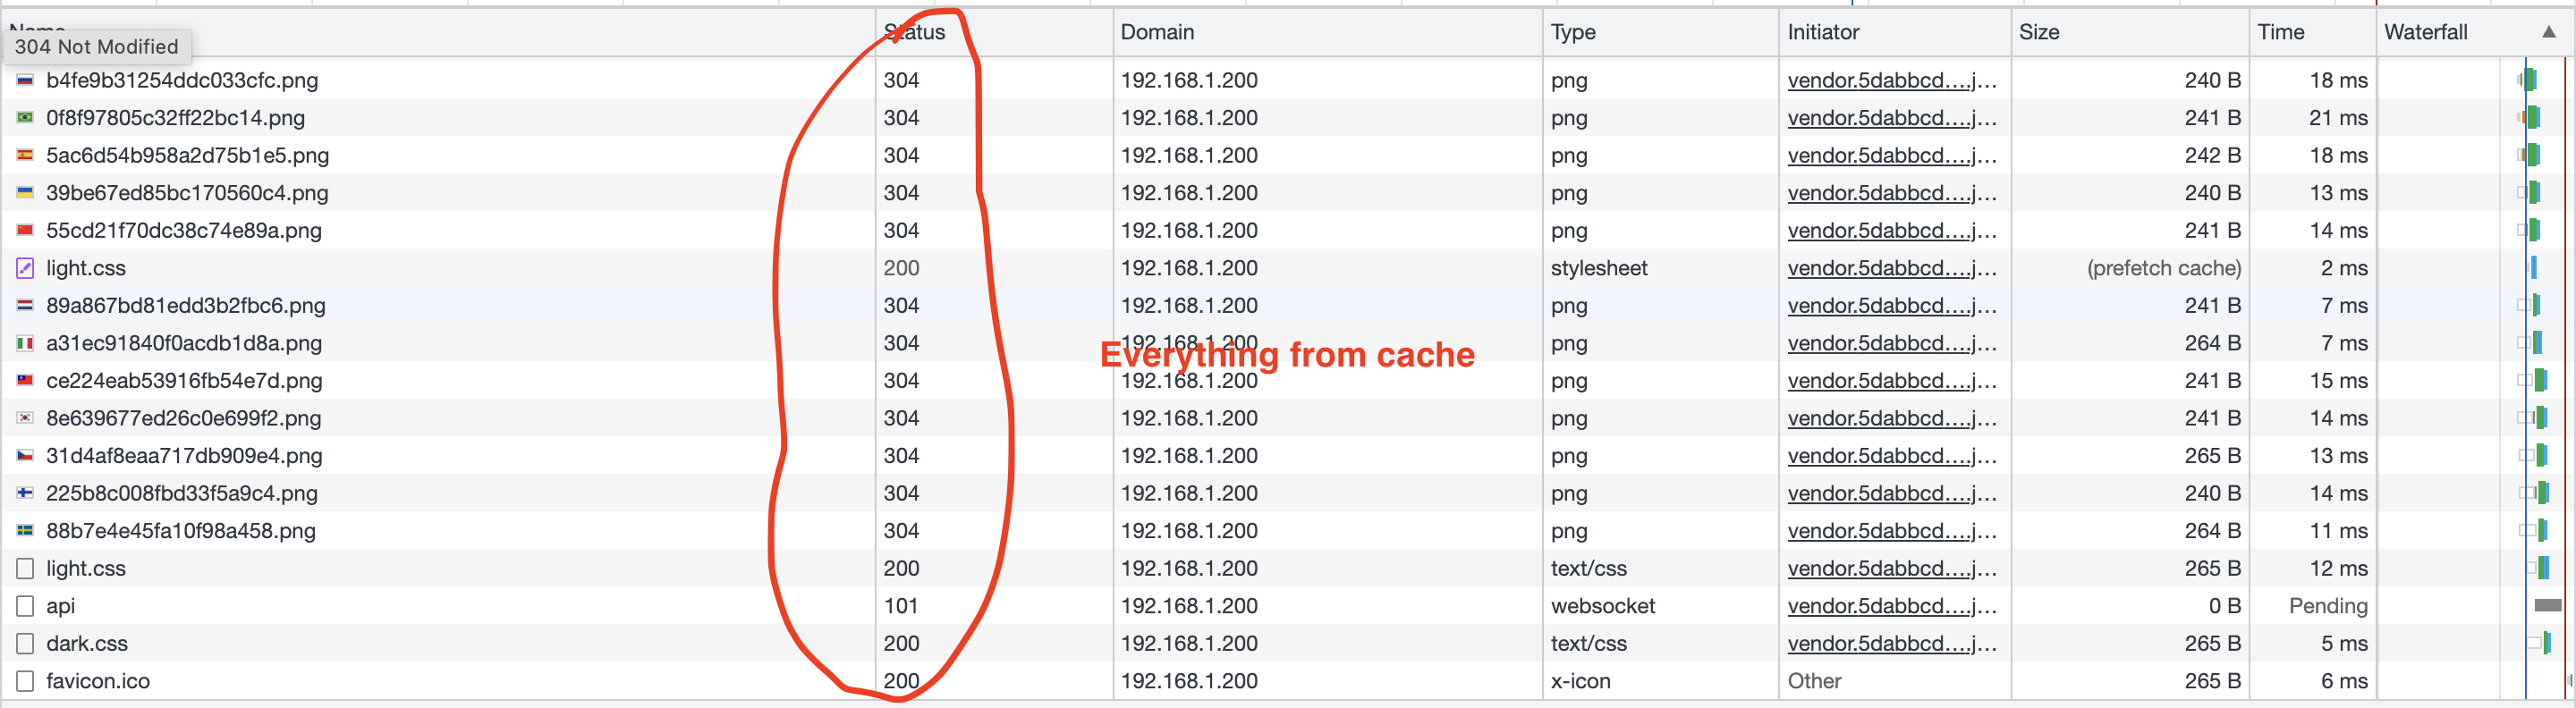
Task: Sort requests by the Time column
Action: pyautogui.click(x=2313, y=32)
